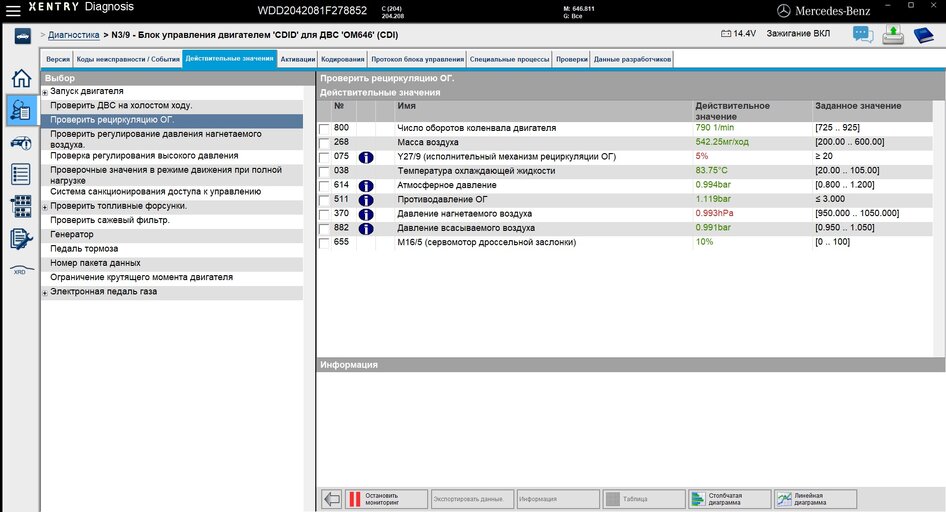This screenshot has width=946, height=512.
Task: Open the list sidebar icon
Action: click(x=21, y=174)
